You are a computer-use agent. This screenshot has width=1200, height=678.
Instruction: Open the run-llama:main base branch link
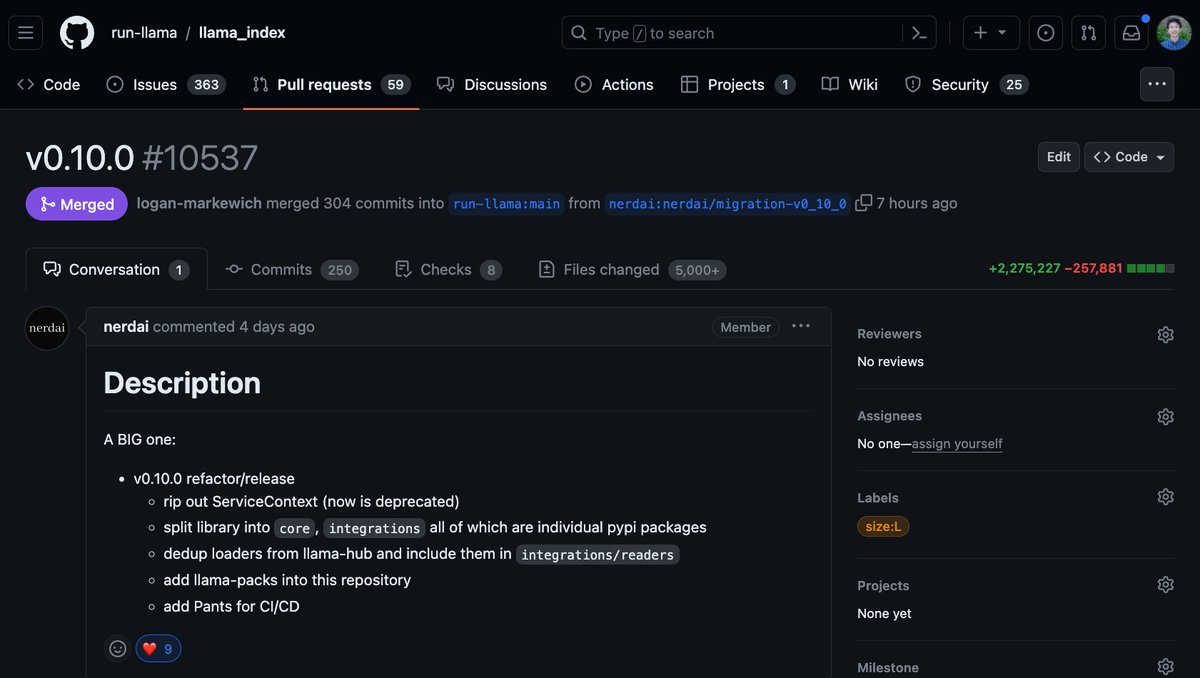click(x=506, y=203)
